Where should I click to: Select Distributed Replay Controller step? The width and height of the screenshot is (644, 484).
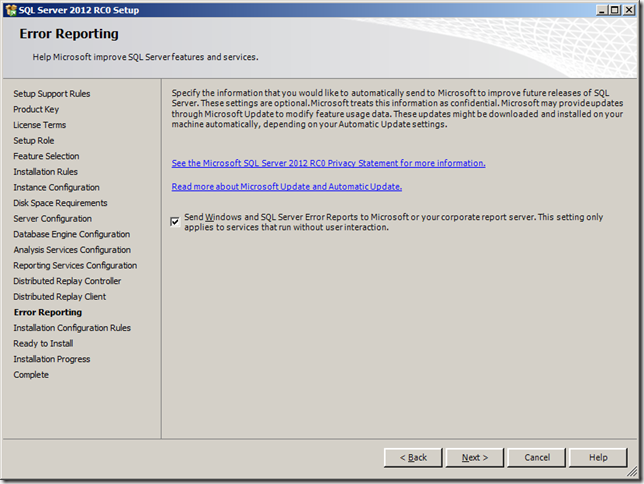67,281
